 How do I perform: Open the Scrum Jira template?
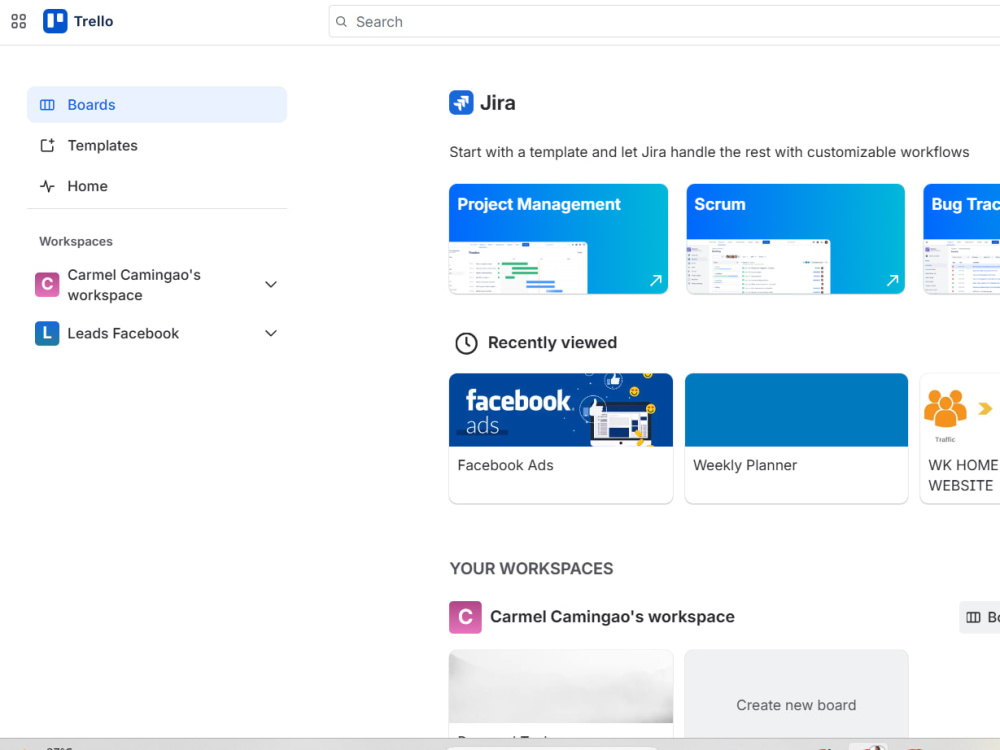(795, 239)
